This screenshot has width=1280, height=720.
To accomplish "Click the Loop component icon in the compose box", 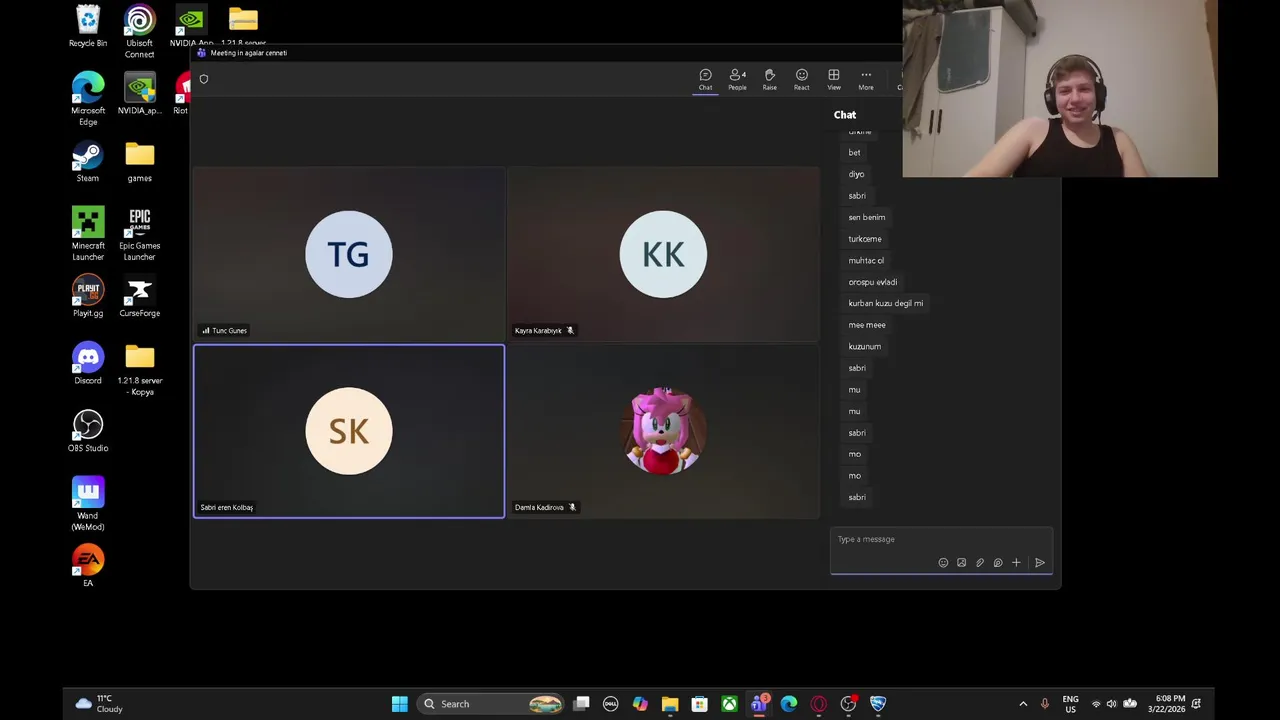I will [998, 563].
